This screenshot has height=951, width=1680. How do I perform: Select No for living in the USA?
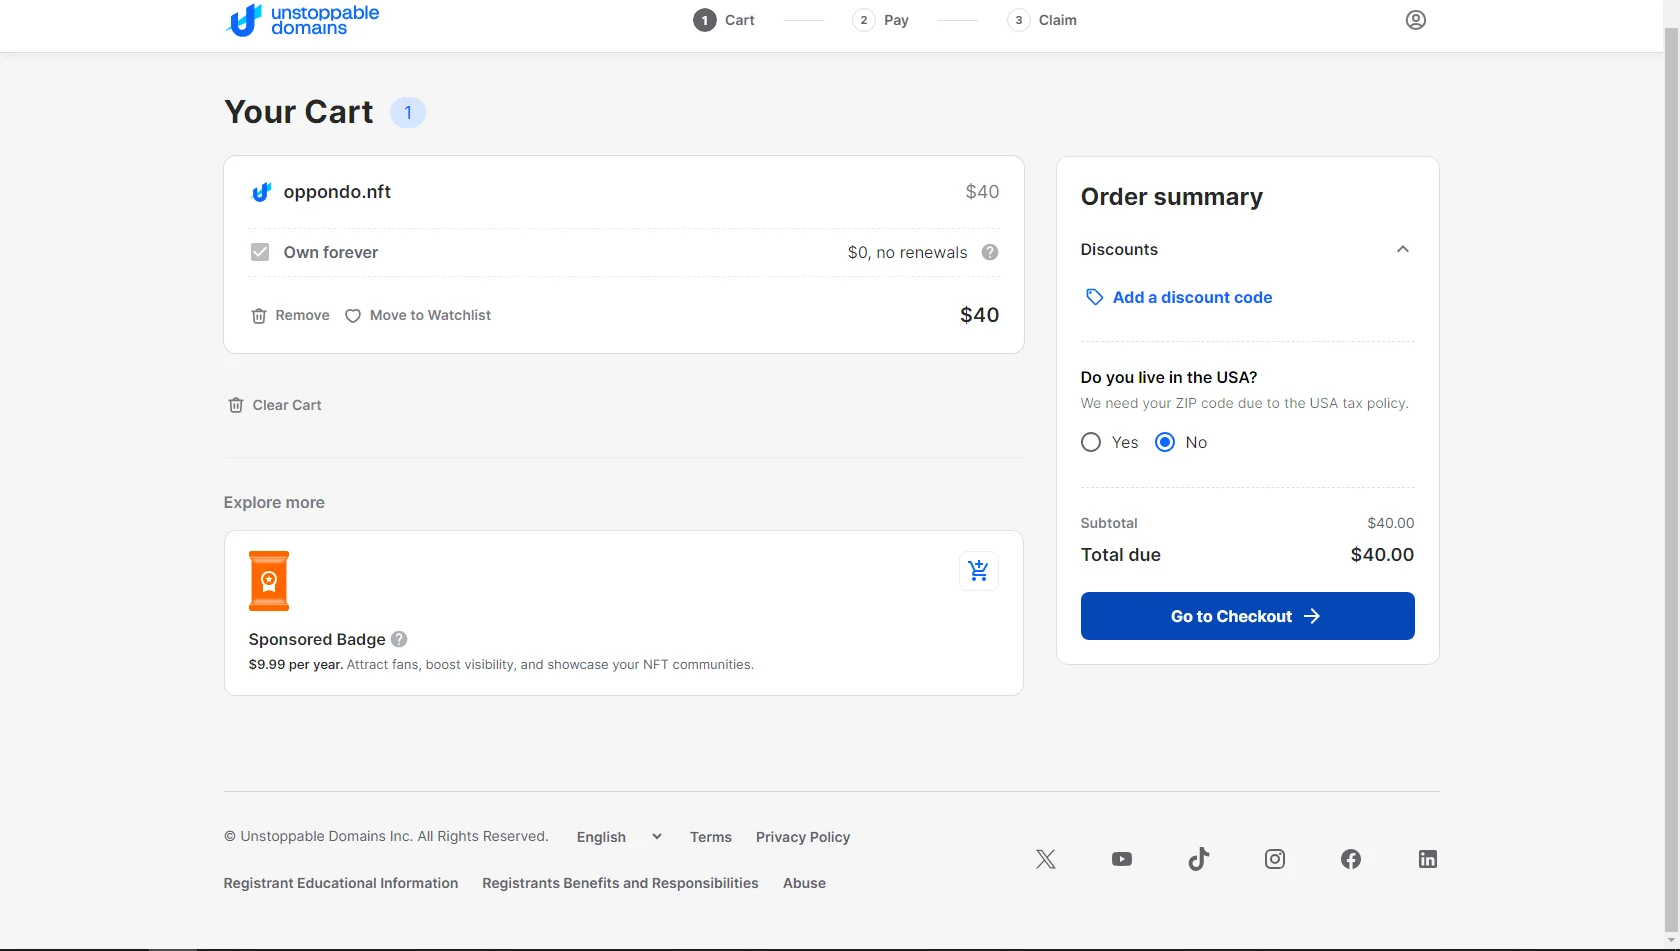click(x=1165, y=441)
